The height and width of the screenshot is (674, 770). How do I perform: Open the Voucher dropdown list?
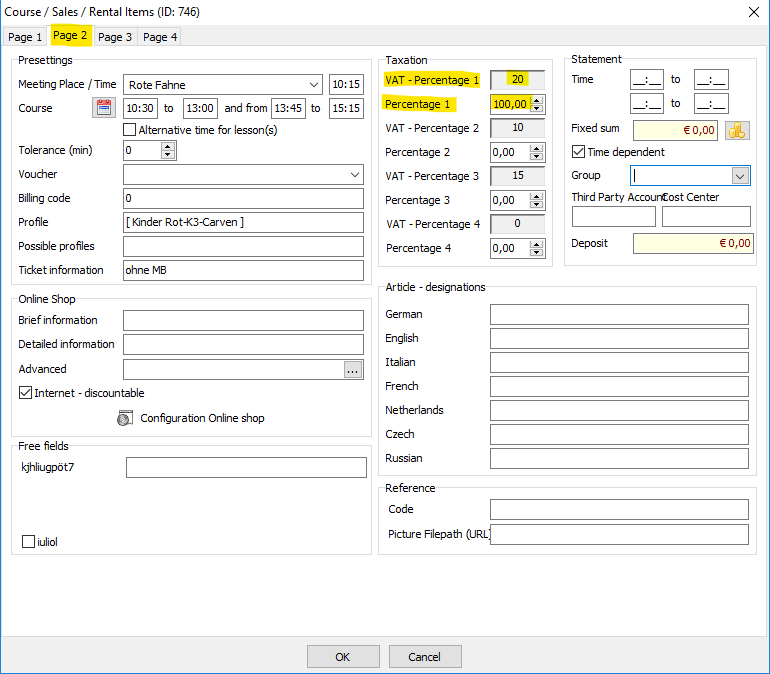(355, 175)
